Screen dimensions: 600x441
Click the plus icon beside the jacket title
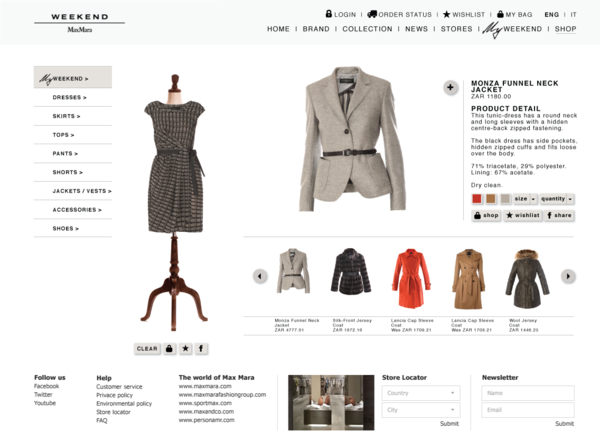tap(450, 88)
